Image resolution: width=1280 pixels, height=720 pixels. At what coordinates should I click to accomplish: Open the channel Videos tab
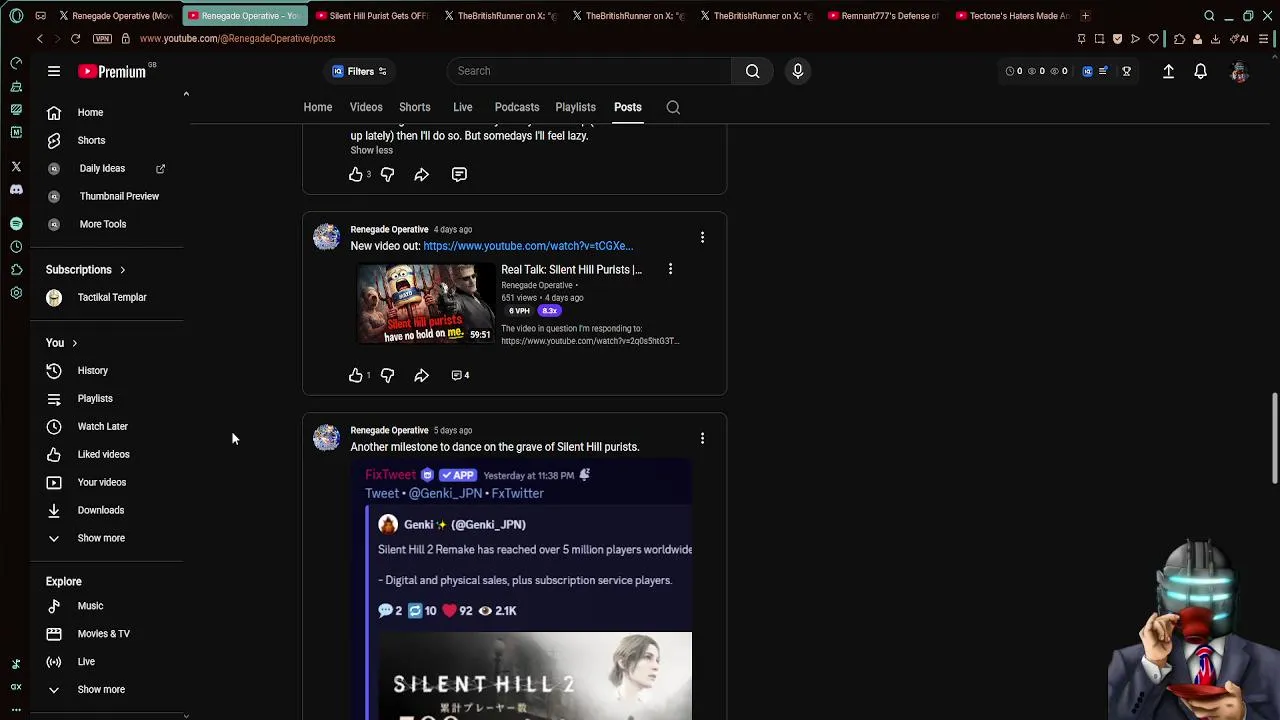tap(366, 107)
